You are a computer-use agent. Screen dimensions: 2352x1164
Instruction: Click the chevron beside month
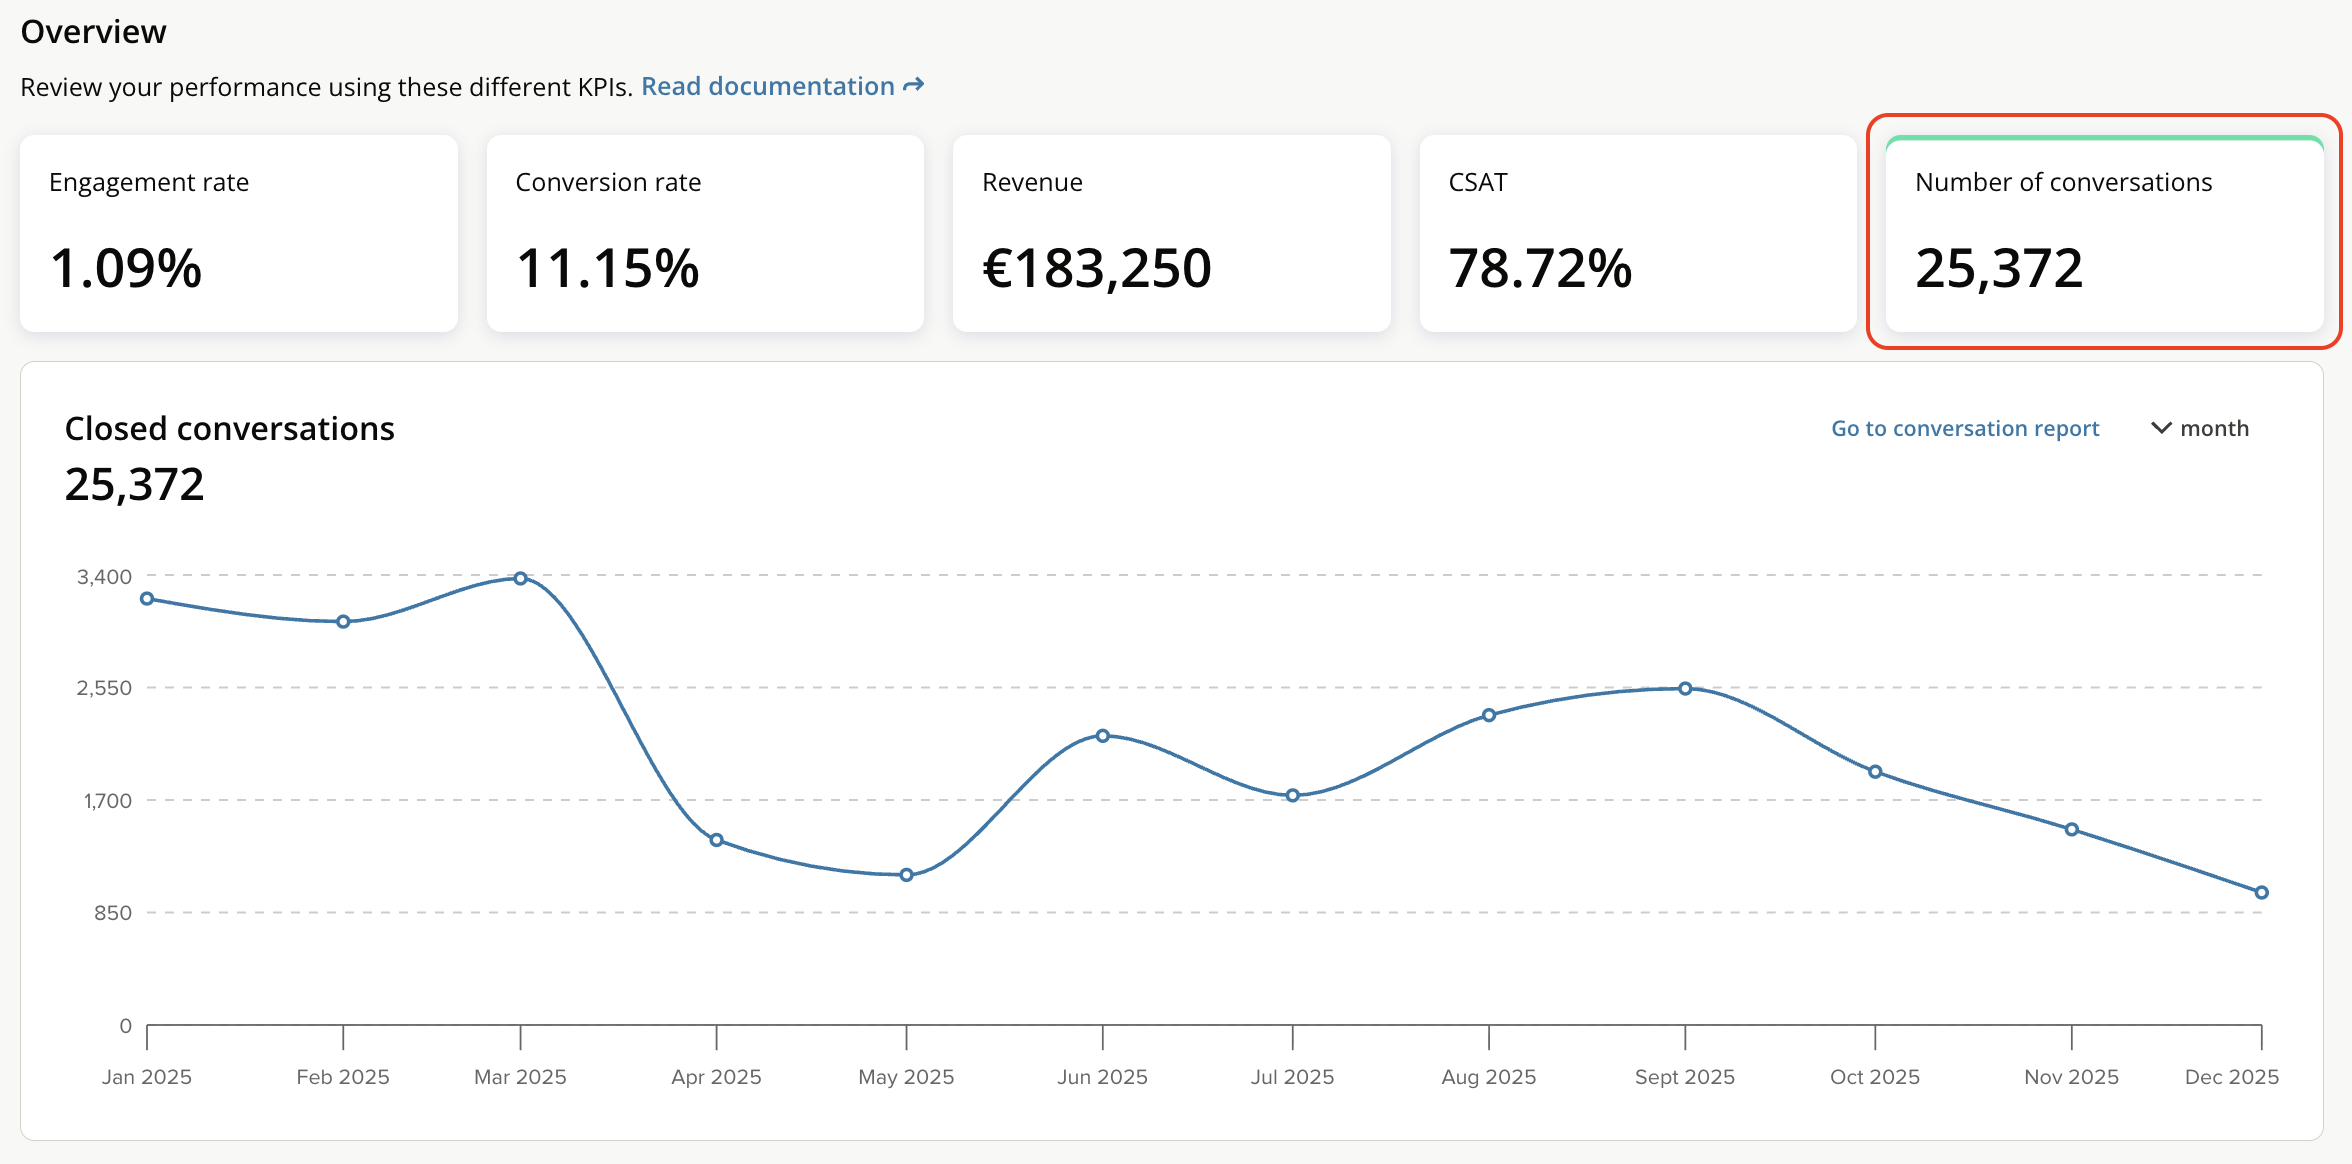coord(2161,428)
